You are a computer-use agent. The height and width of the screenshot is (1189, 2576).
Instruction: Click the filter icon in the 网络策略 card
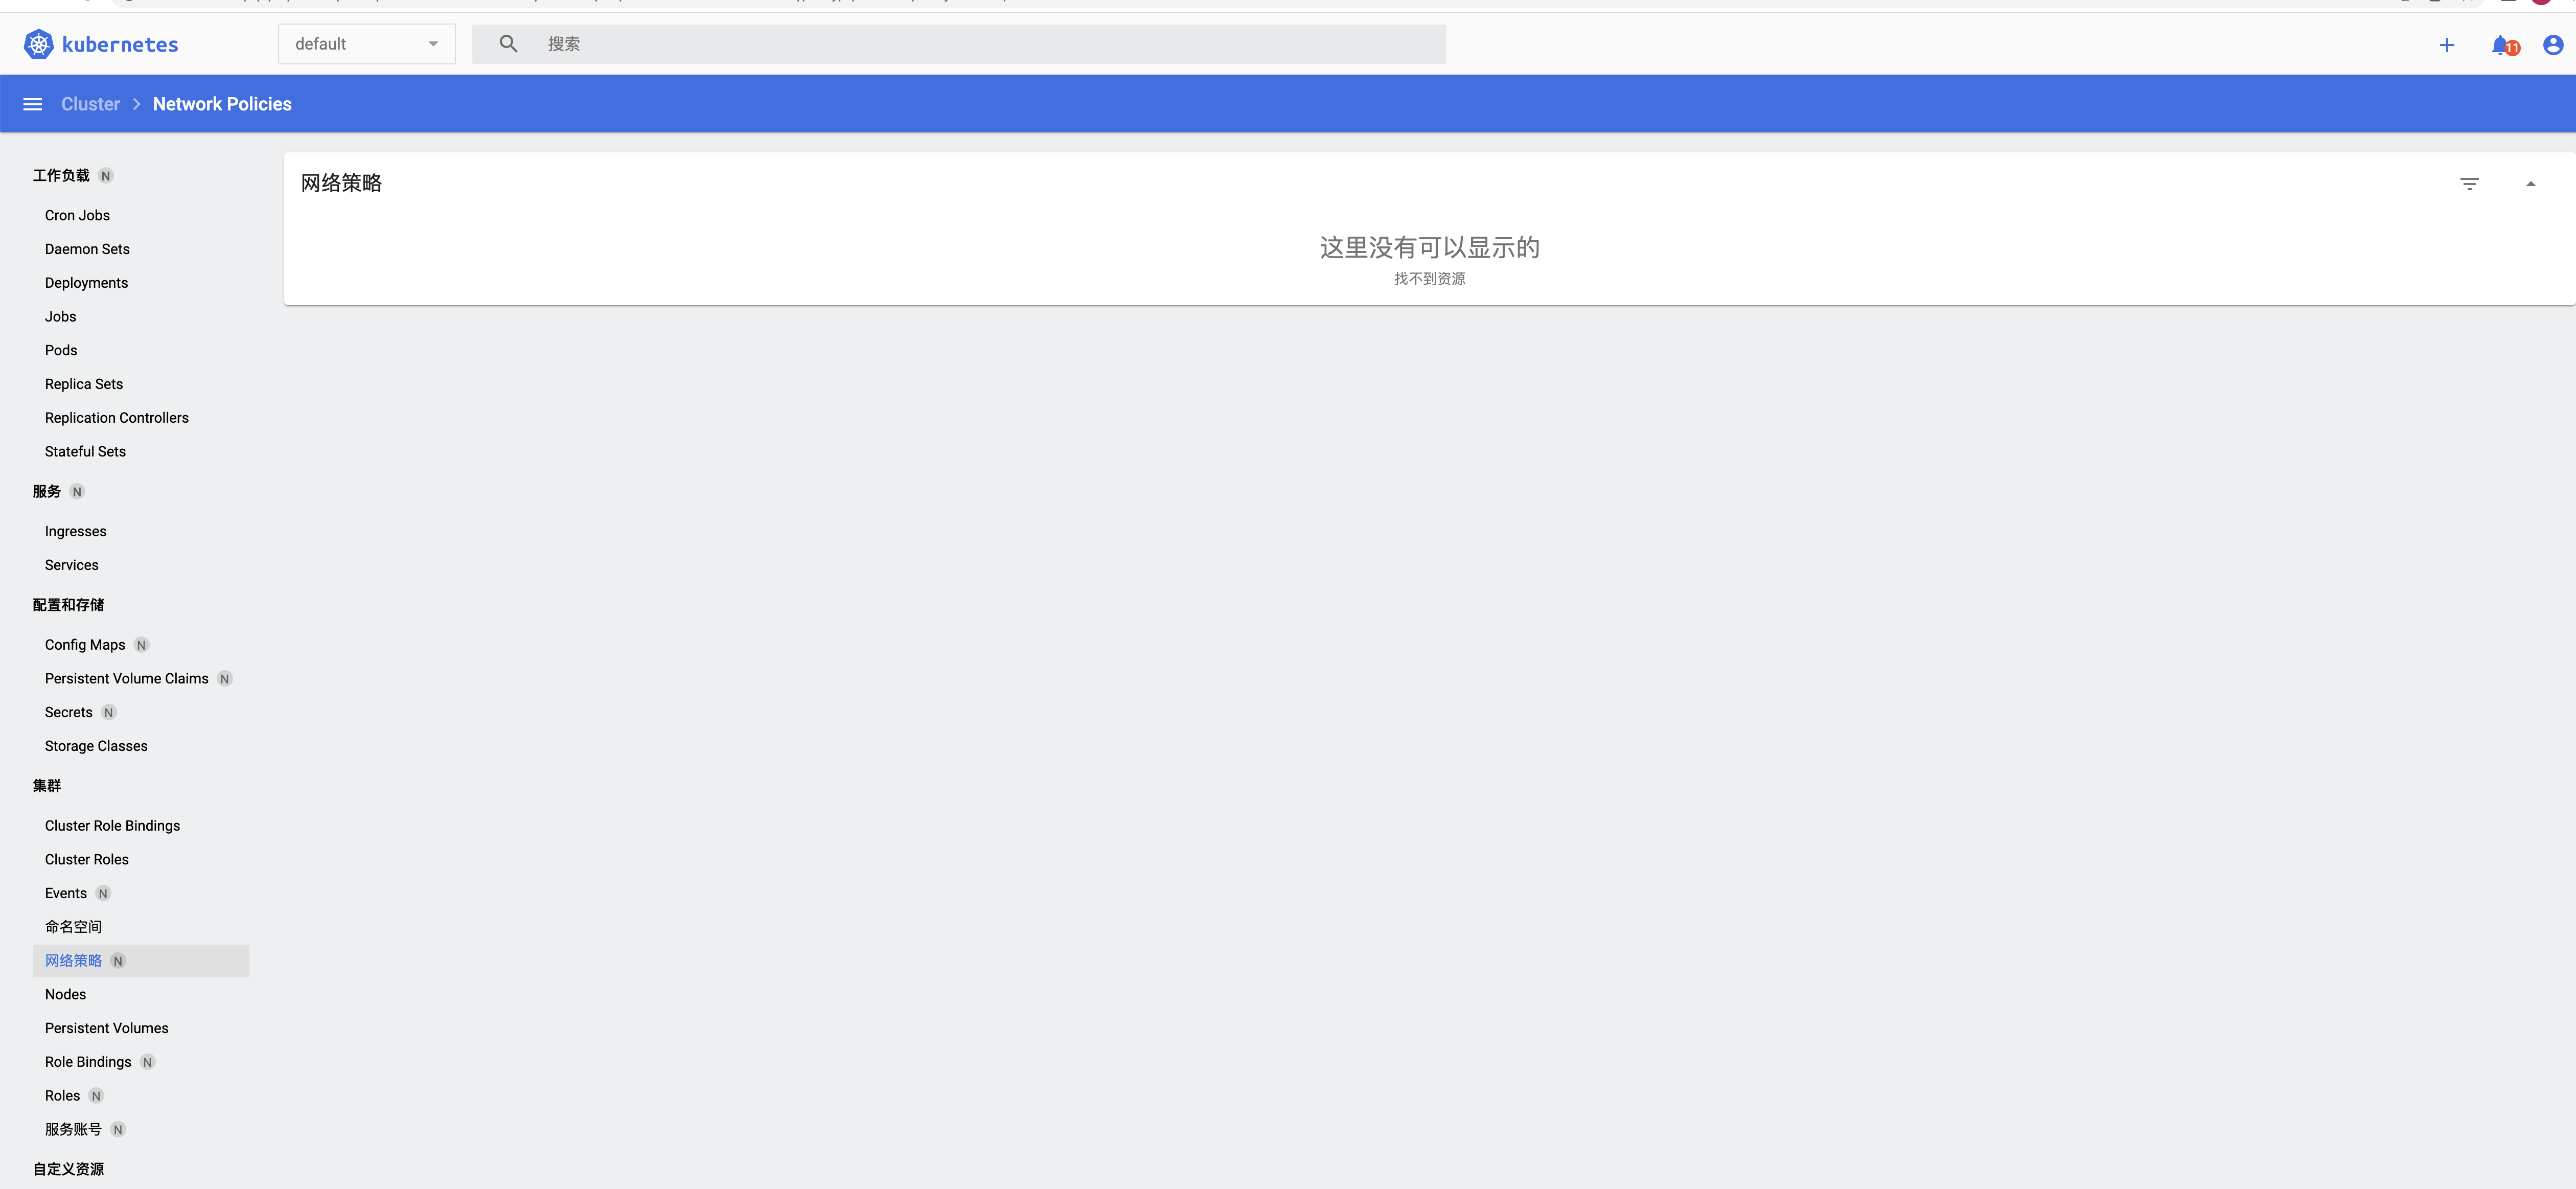click(x=2469, y=184)
